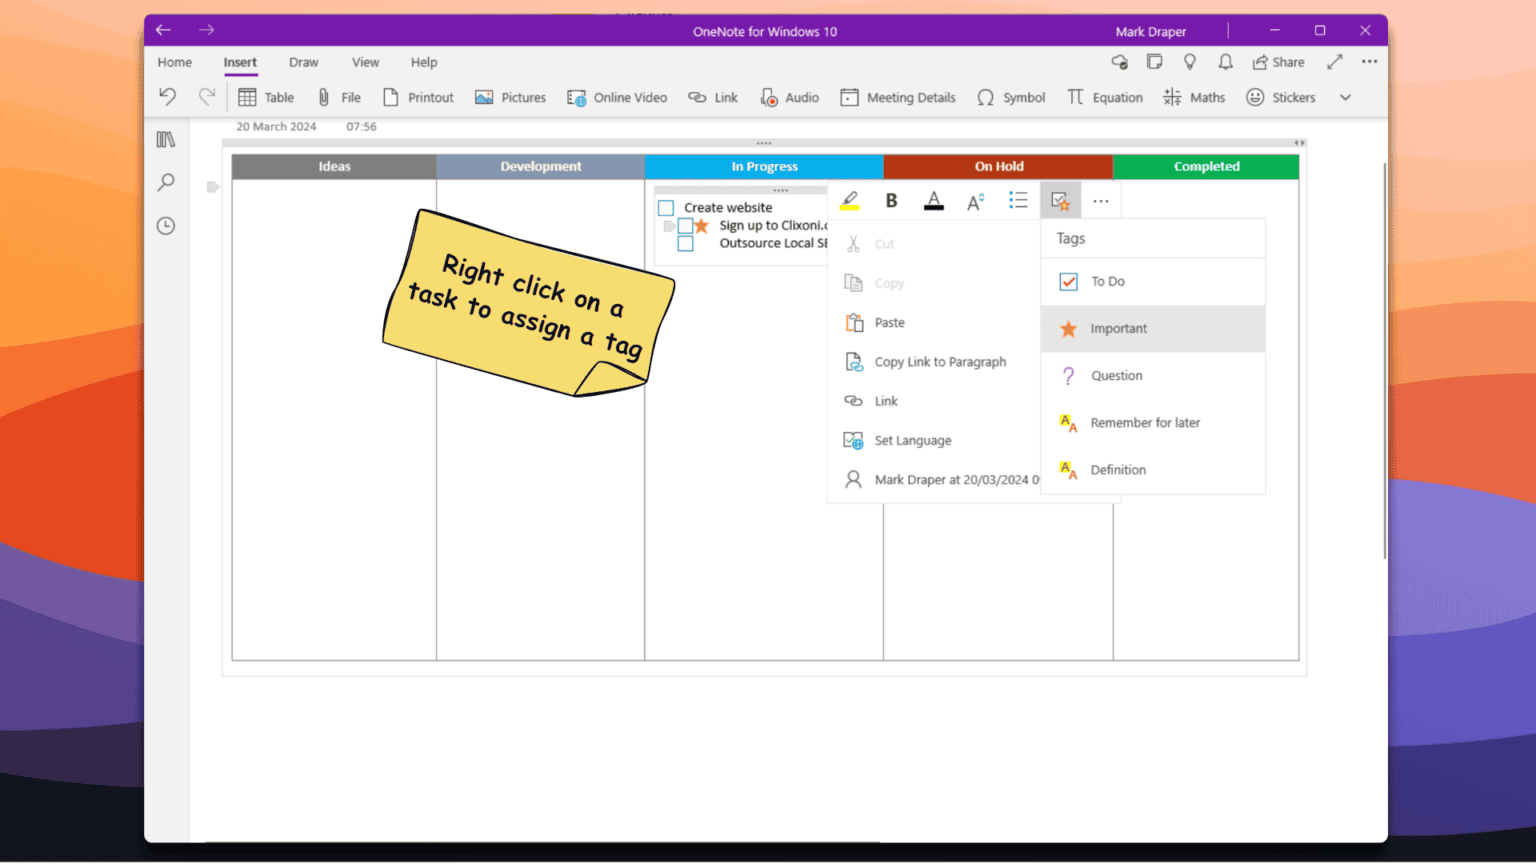1536x864 pixels.
Task: Tick the Outsource Local task checkbox
Action: 686,243
